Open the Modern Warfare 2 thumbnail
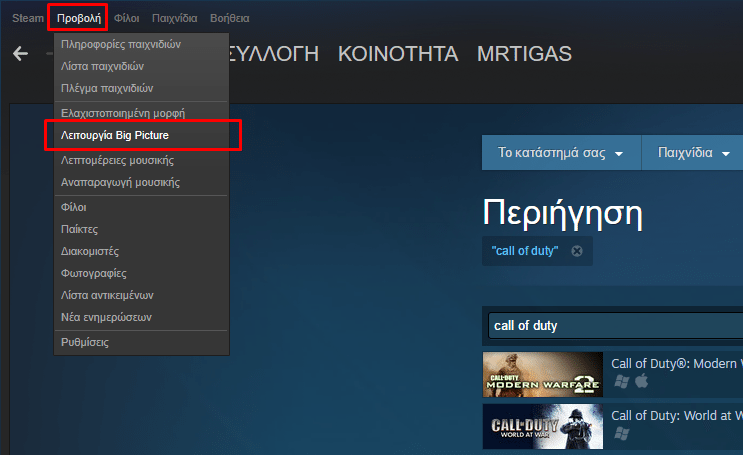 coord(543,374)
